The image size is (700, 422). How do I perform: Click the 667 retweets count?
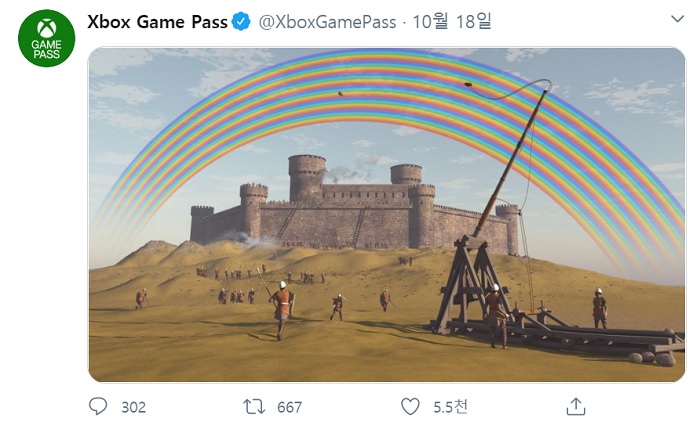tap(289, 407)
